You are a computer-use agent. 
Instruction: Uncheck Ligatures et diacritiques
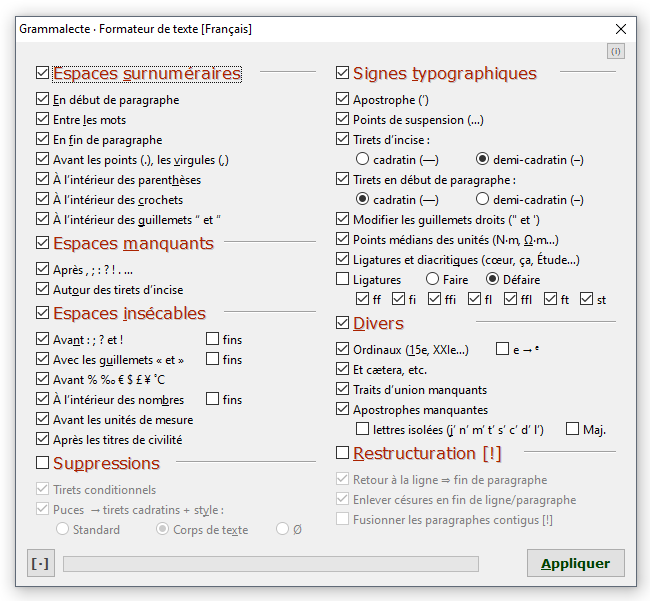pos(342,259)
